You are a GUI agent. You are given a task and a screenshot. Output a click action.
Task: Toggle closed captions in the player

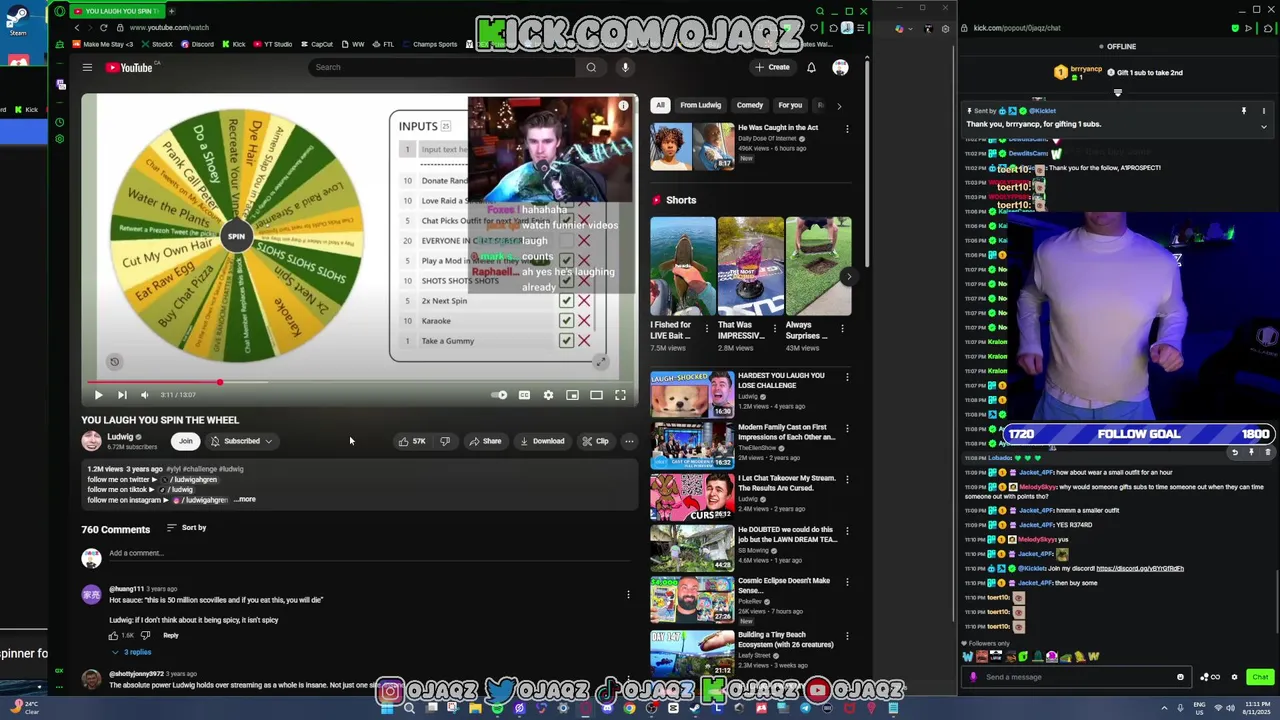[524, 395]
